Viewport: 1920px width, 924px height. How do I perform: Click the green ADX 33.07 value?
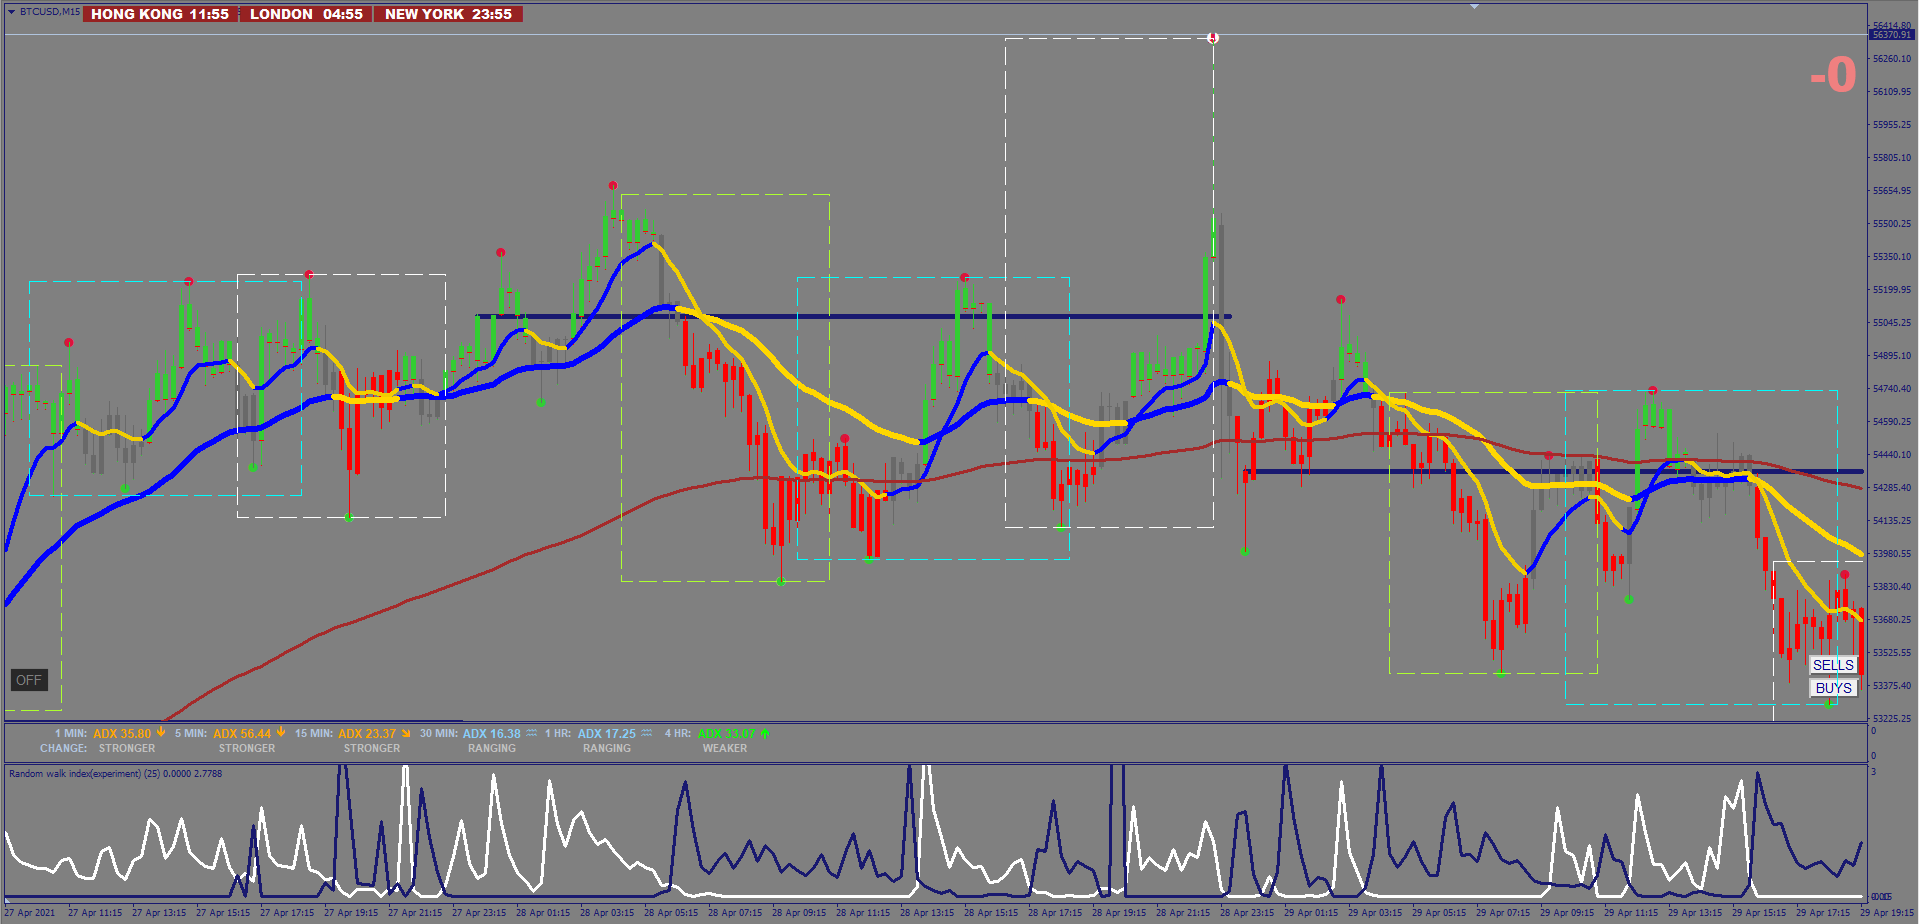(x=727, y=734)
